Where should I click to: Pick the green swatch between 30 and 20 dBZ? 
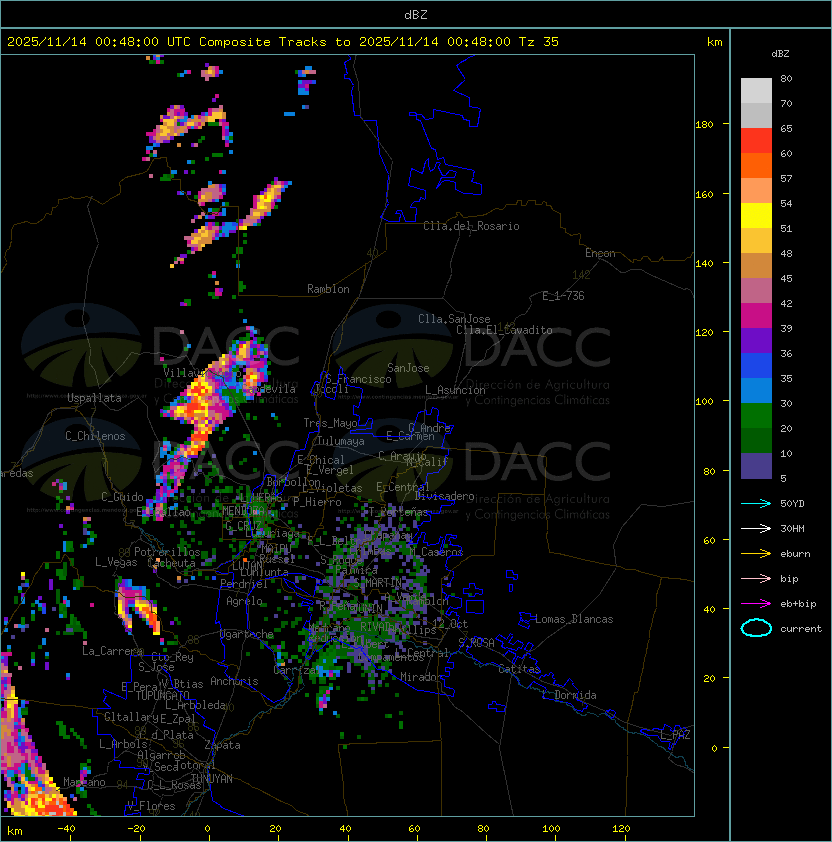tap(756, 416)
